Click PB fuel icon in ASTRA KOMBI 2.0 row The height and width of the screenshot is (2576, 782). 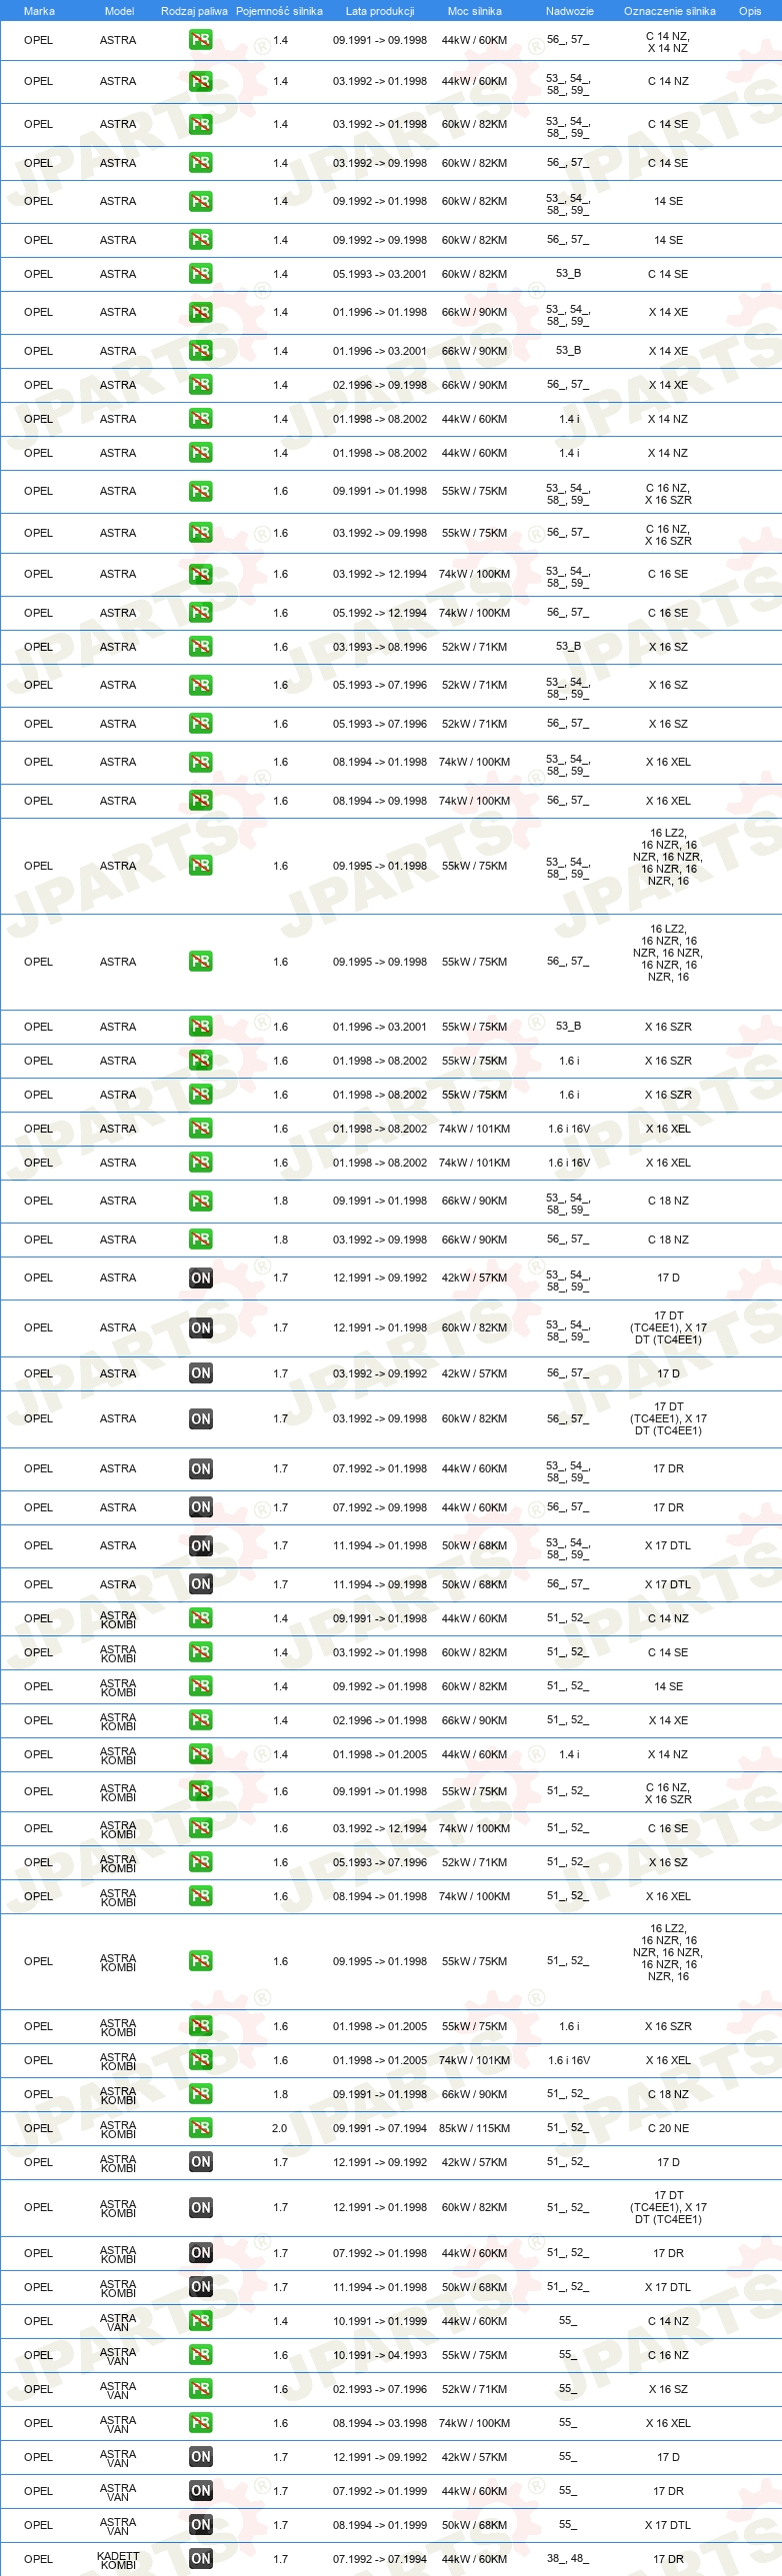(201, 2128)
